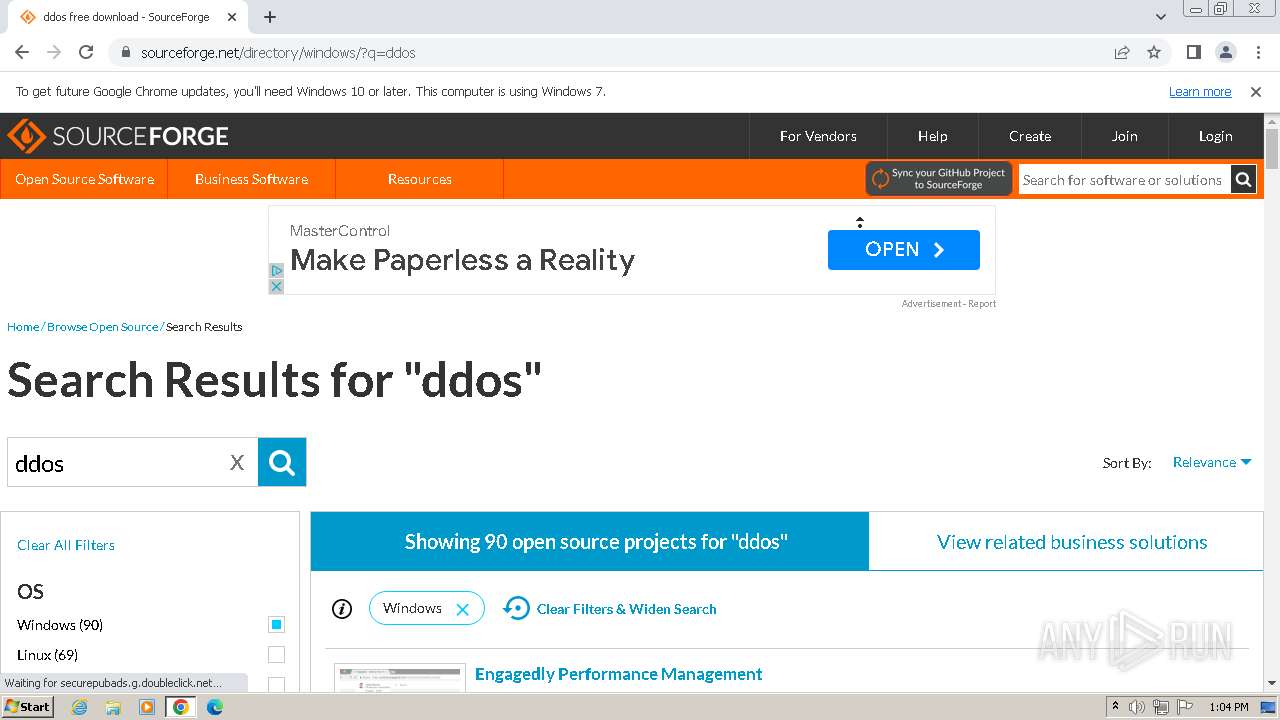
Task: Click the info circle icon
Action: [342, 609]
